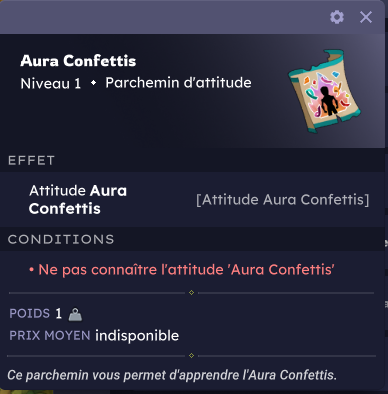The image size is (388, 394).
Task: Close the Aura Confettis item window
Action: point(366,17)
